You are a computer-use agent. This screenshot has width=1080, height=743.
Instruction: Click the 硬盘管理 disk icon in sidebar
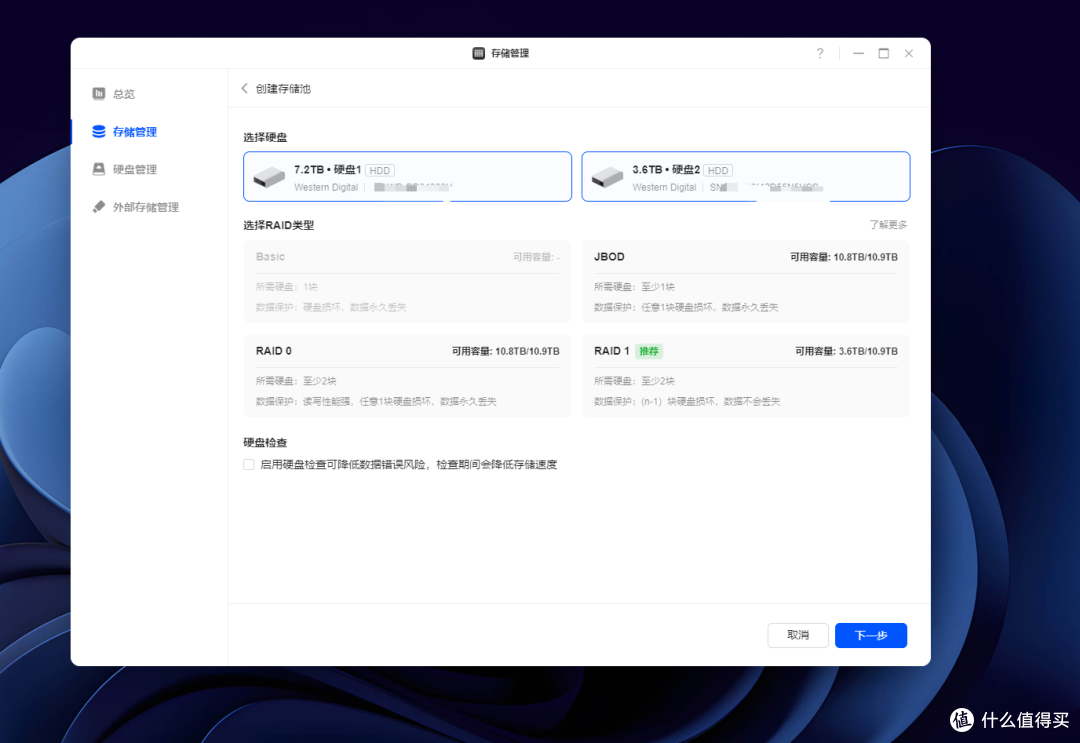pos(98,169)
